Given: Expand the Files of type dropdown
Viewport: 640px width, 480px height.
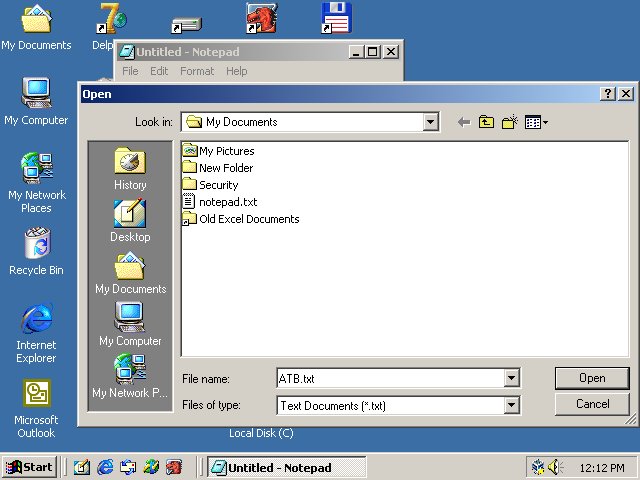Looking at the screenshot, I should [x=511, y=406].
